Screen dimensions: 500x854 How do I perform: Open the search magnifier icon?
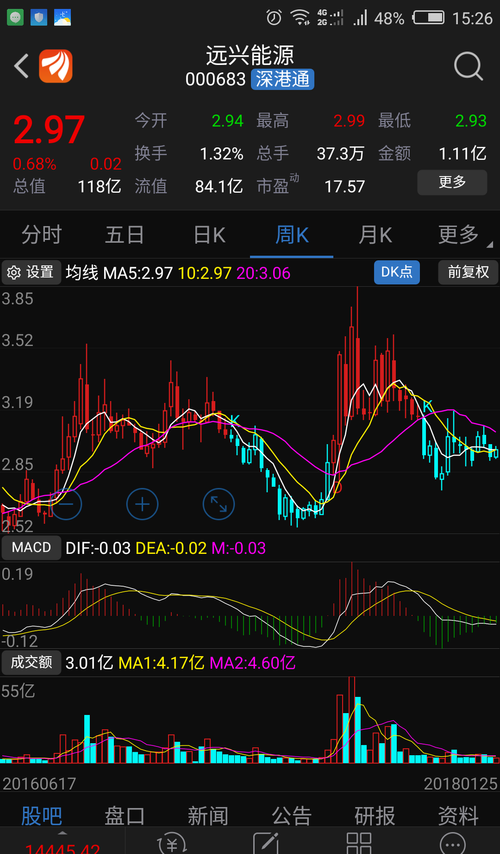tap(468, 67)
